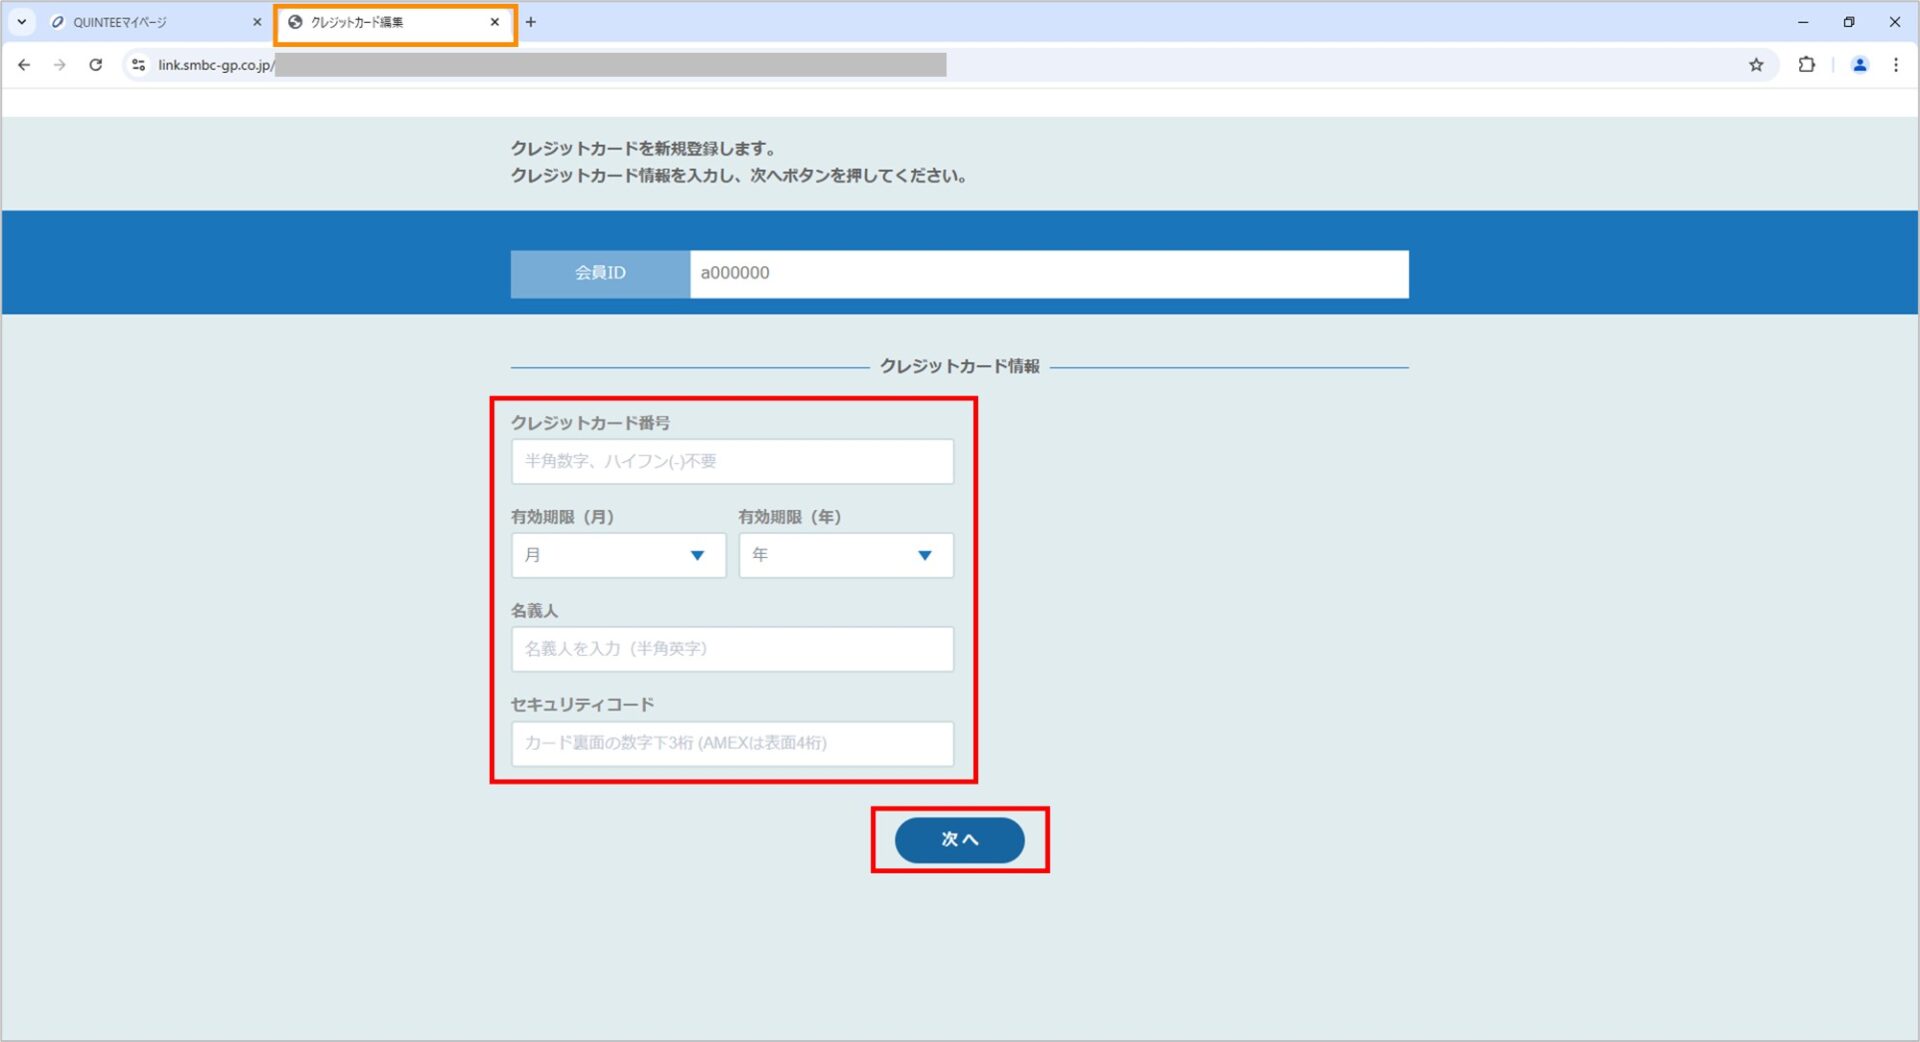
Task: Open the 有効期限（月） month dropdown
Action: coord(617,555)
